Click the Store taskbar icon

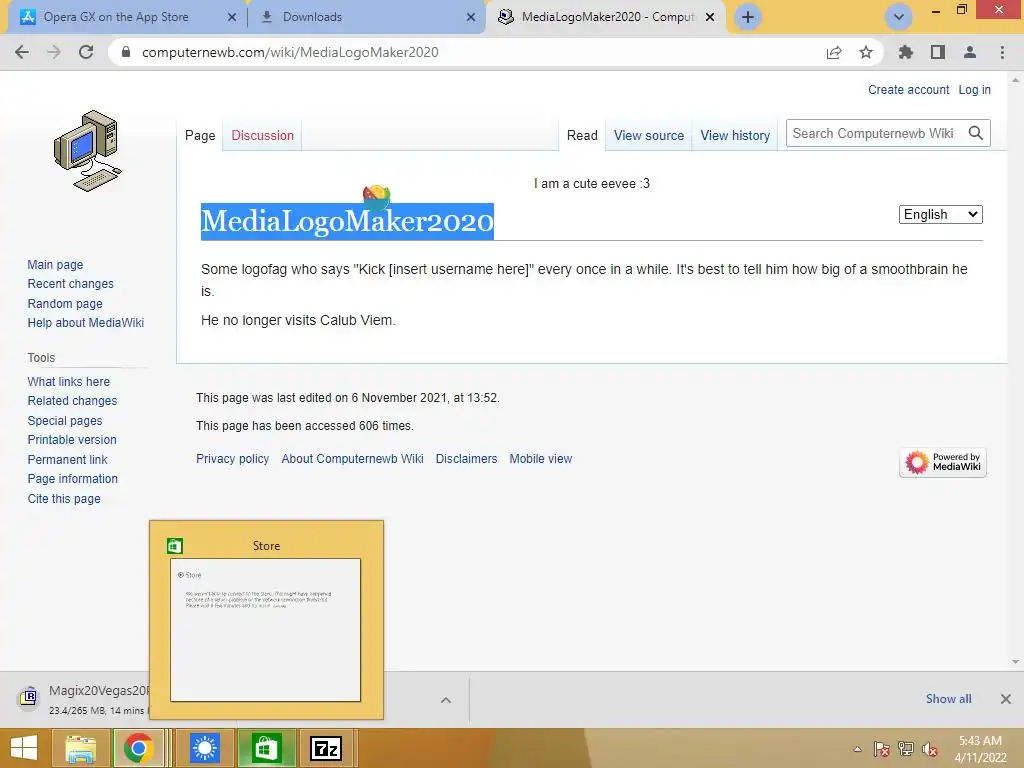pyautogui.click(x=266, y=748)
